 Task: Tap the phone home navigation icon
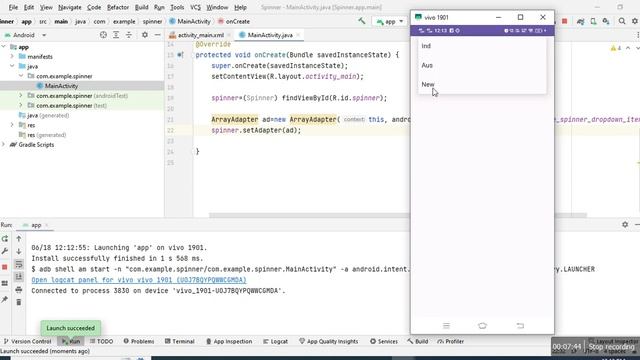point(482,326)
